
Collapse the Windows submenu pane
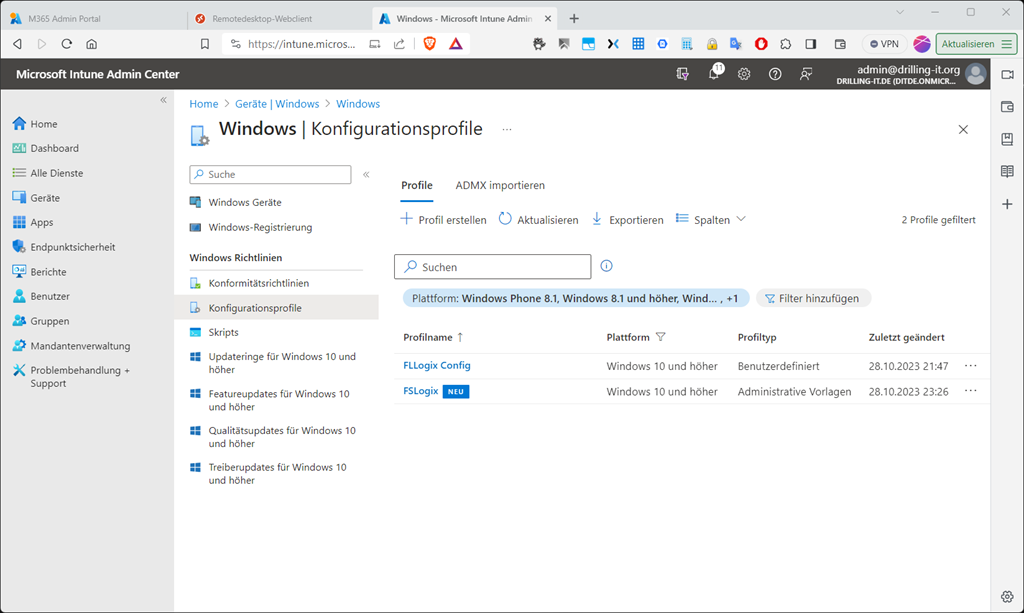(x=366, y=174)
